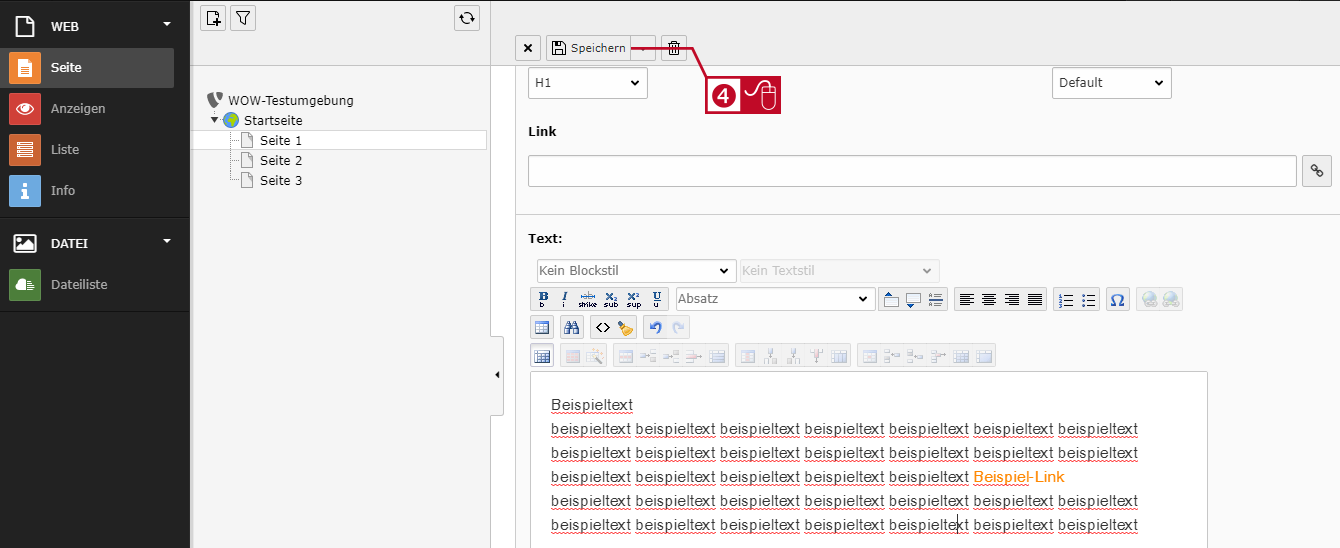Click the Speichern save button
Screen dimensions: 1340x548
click(x=589, y=48)
